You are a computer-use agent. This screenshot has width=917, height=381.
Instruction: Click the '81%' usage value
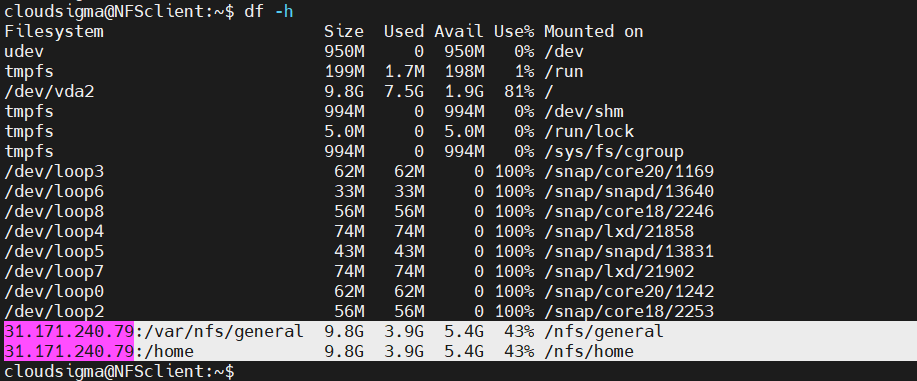pyautogui.click(x=519, y=91)
